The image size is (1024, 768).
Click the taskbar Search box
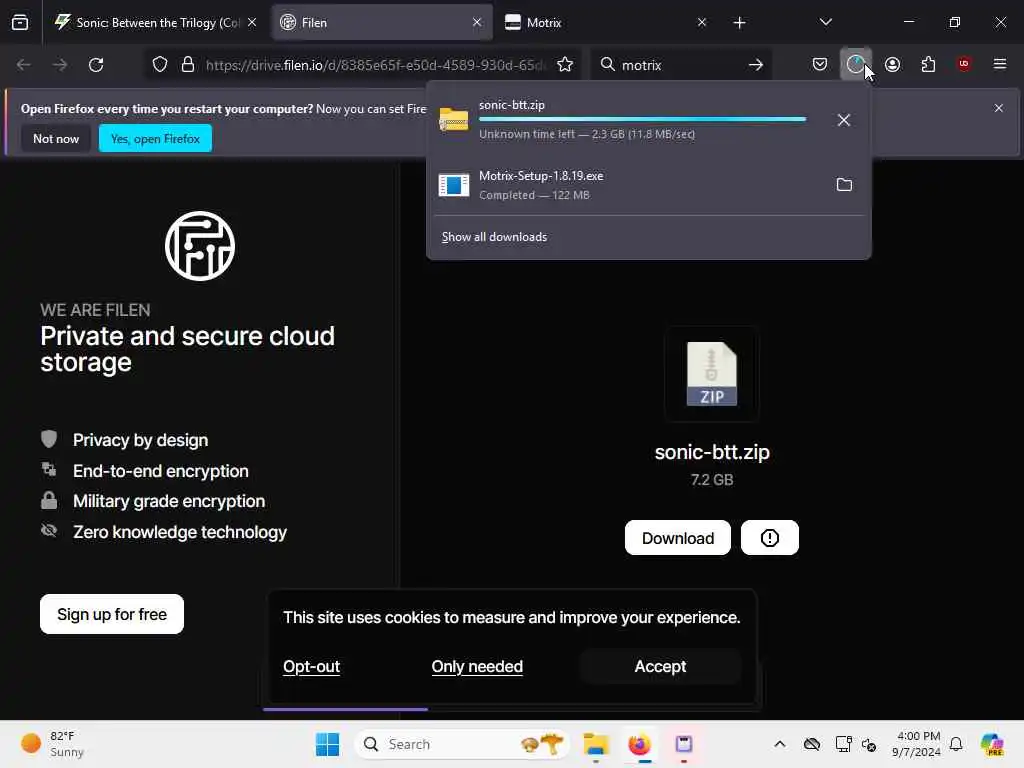coord(461,744)
